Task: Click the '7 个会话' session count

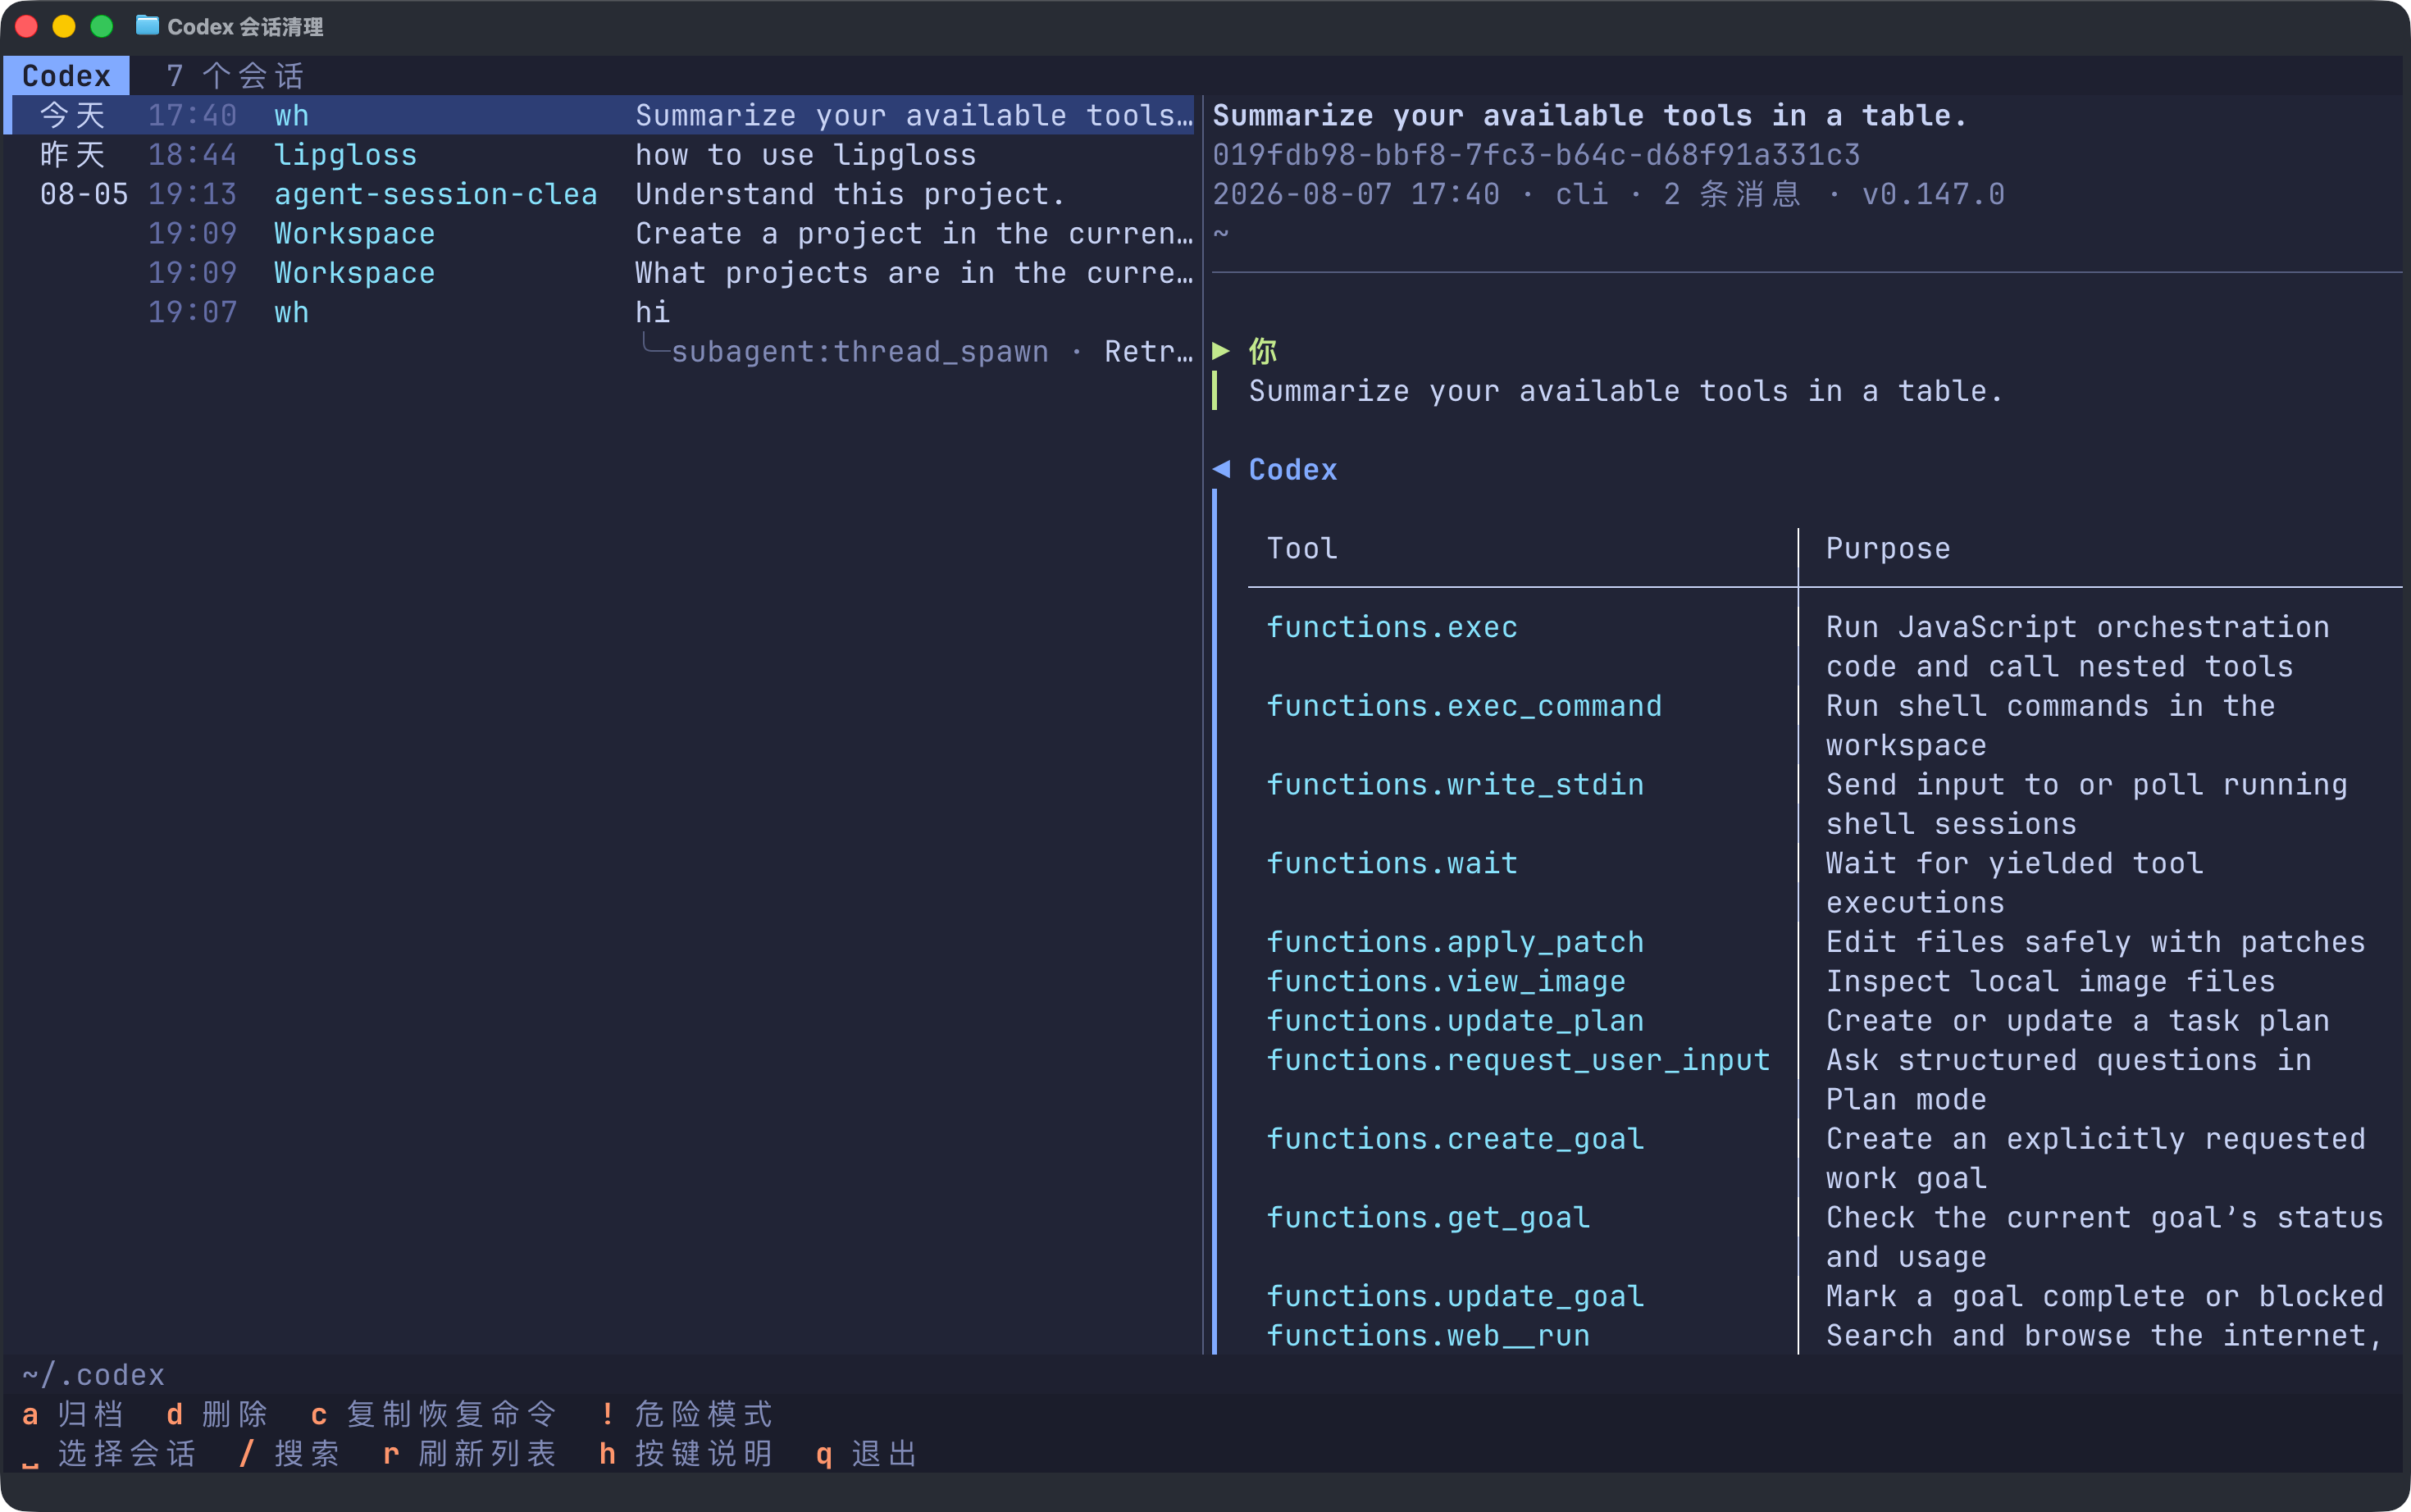Action: click(x=235, y=76)
